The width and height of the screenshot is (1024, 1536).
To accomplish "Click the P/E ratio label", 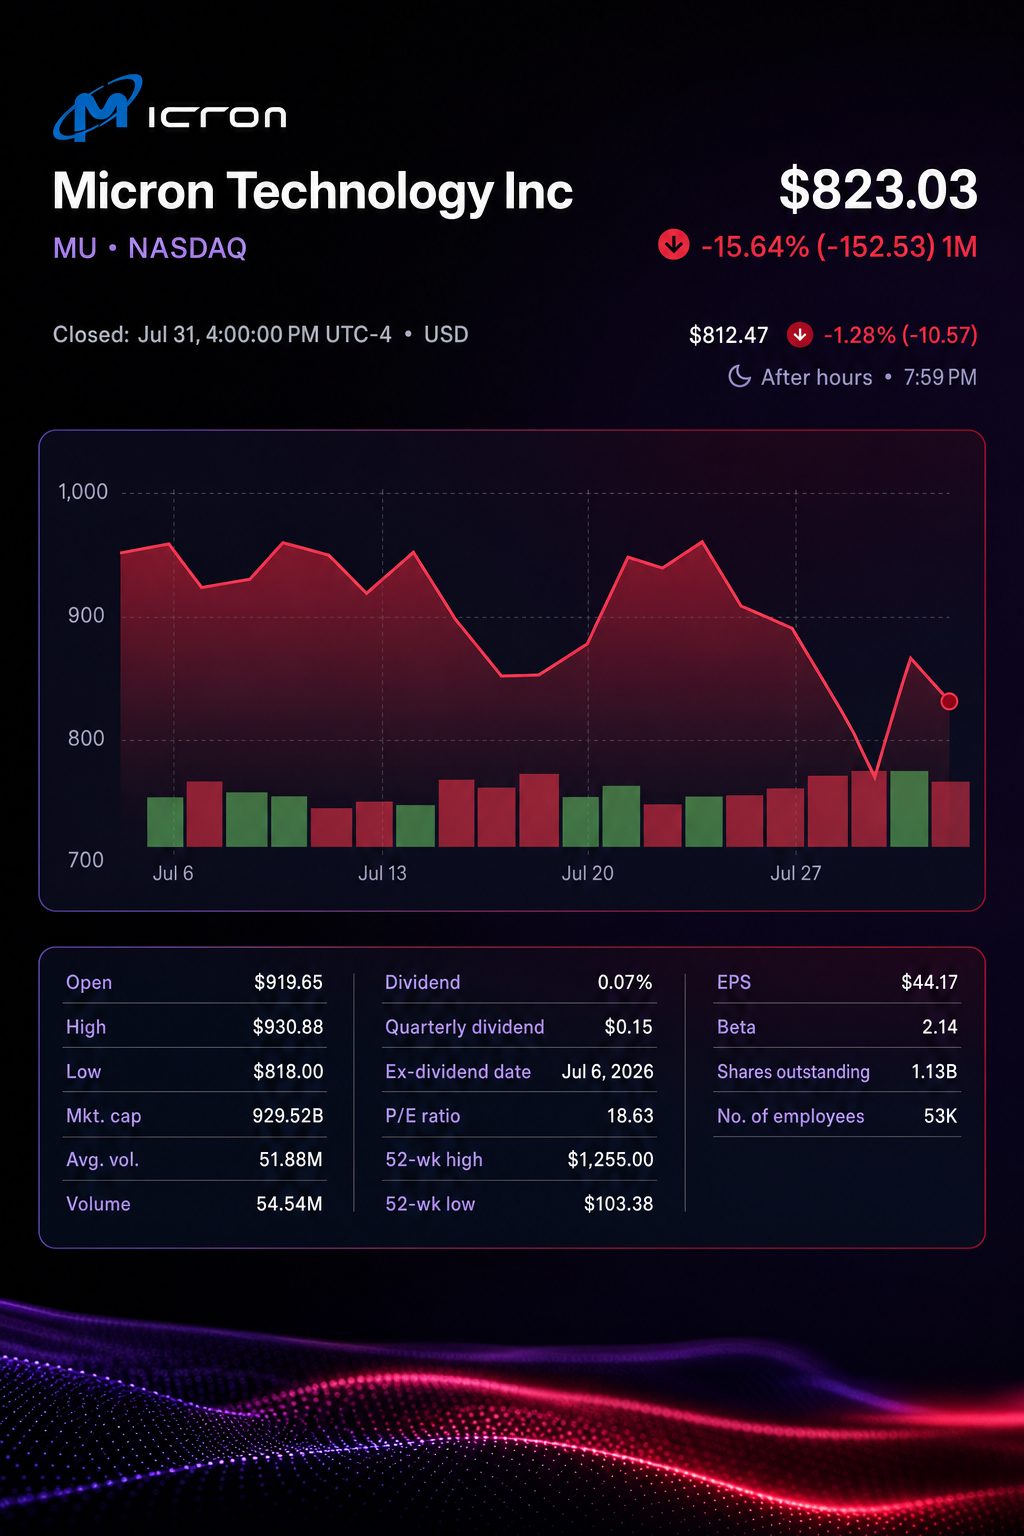I will pos(423,1116).
